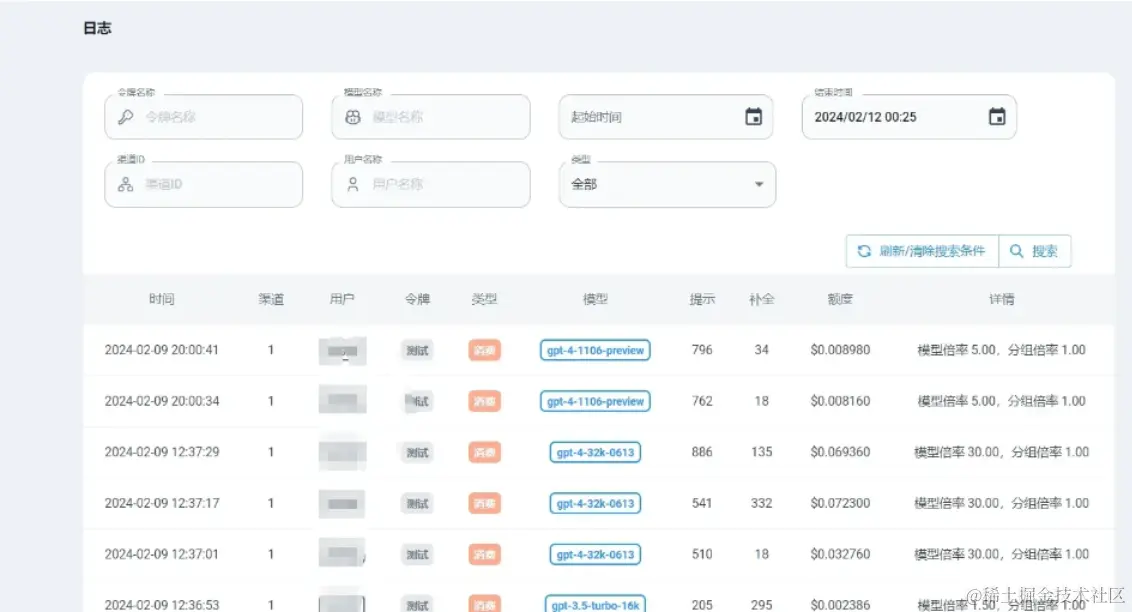Click timestamp 2024-02-09 12:37:17

[162, 504]
